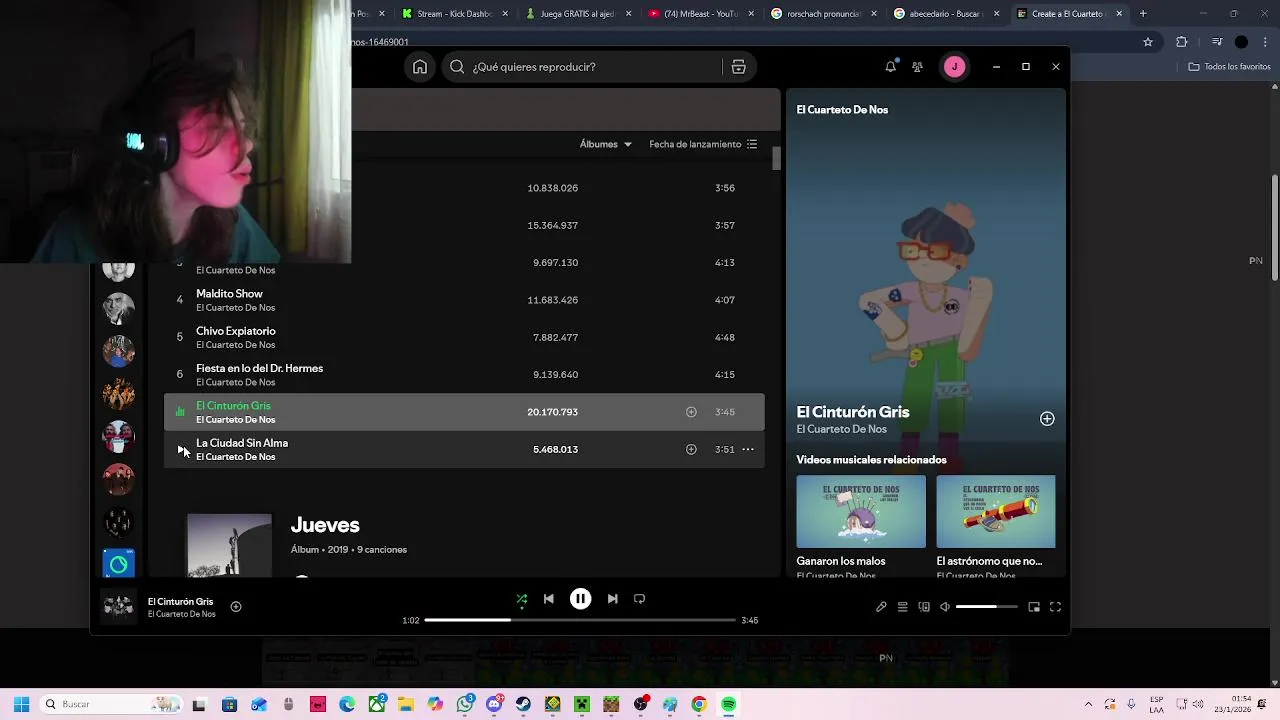Open Spotify icon in the taskbar
The height and width of the screenshot is (720, 1280).
728,704
